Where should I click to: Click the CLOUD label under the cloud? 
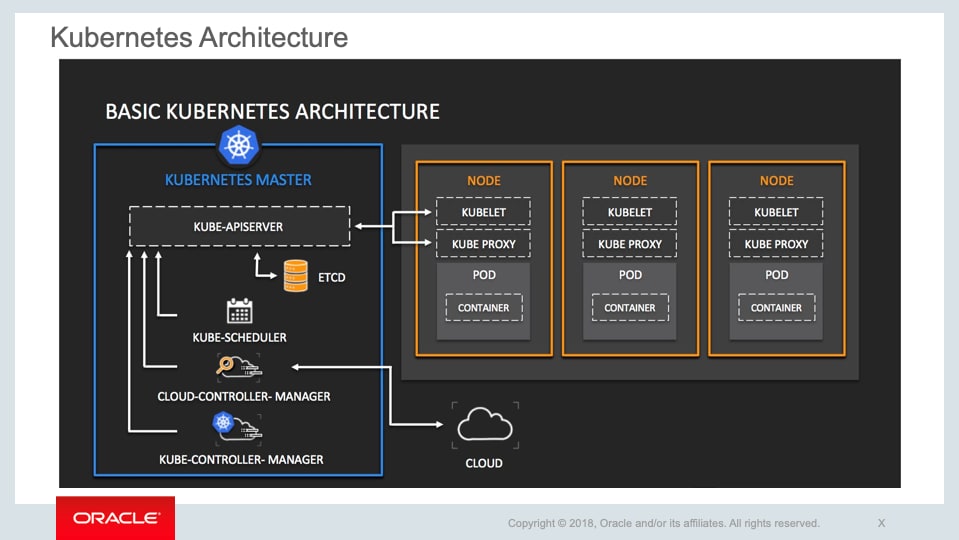tap(484, 463)
